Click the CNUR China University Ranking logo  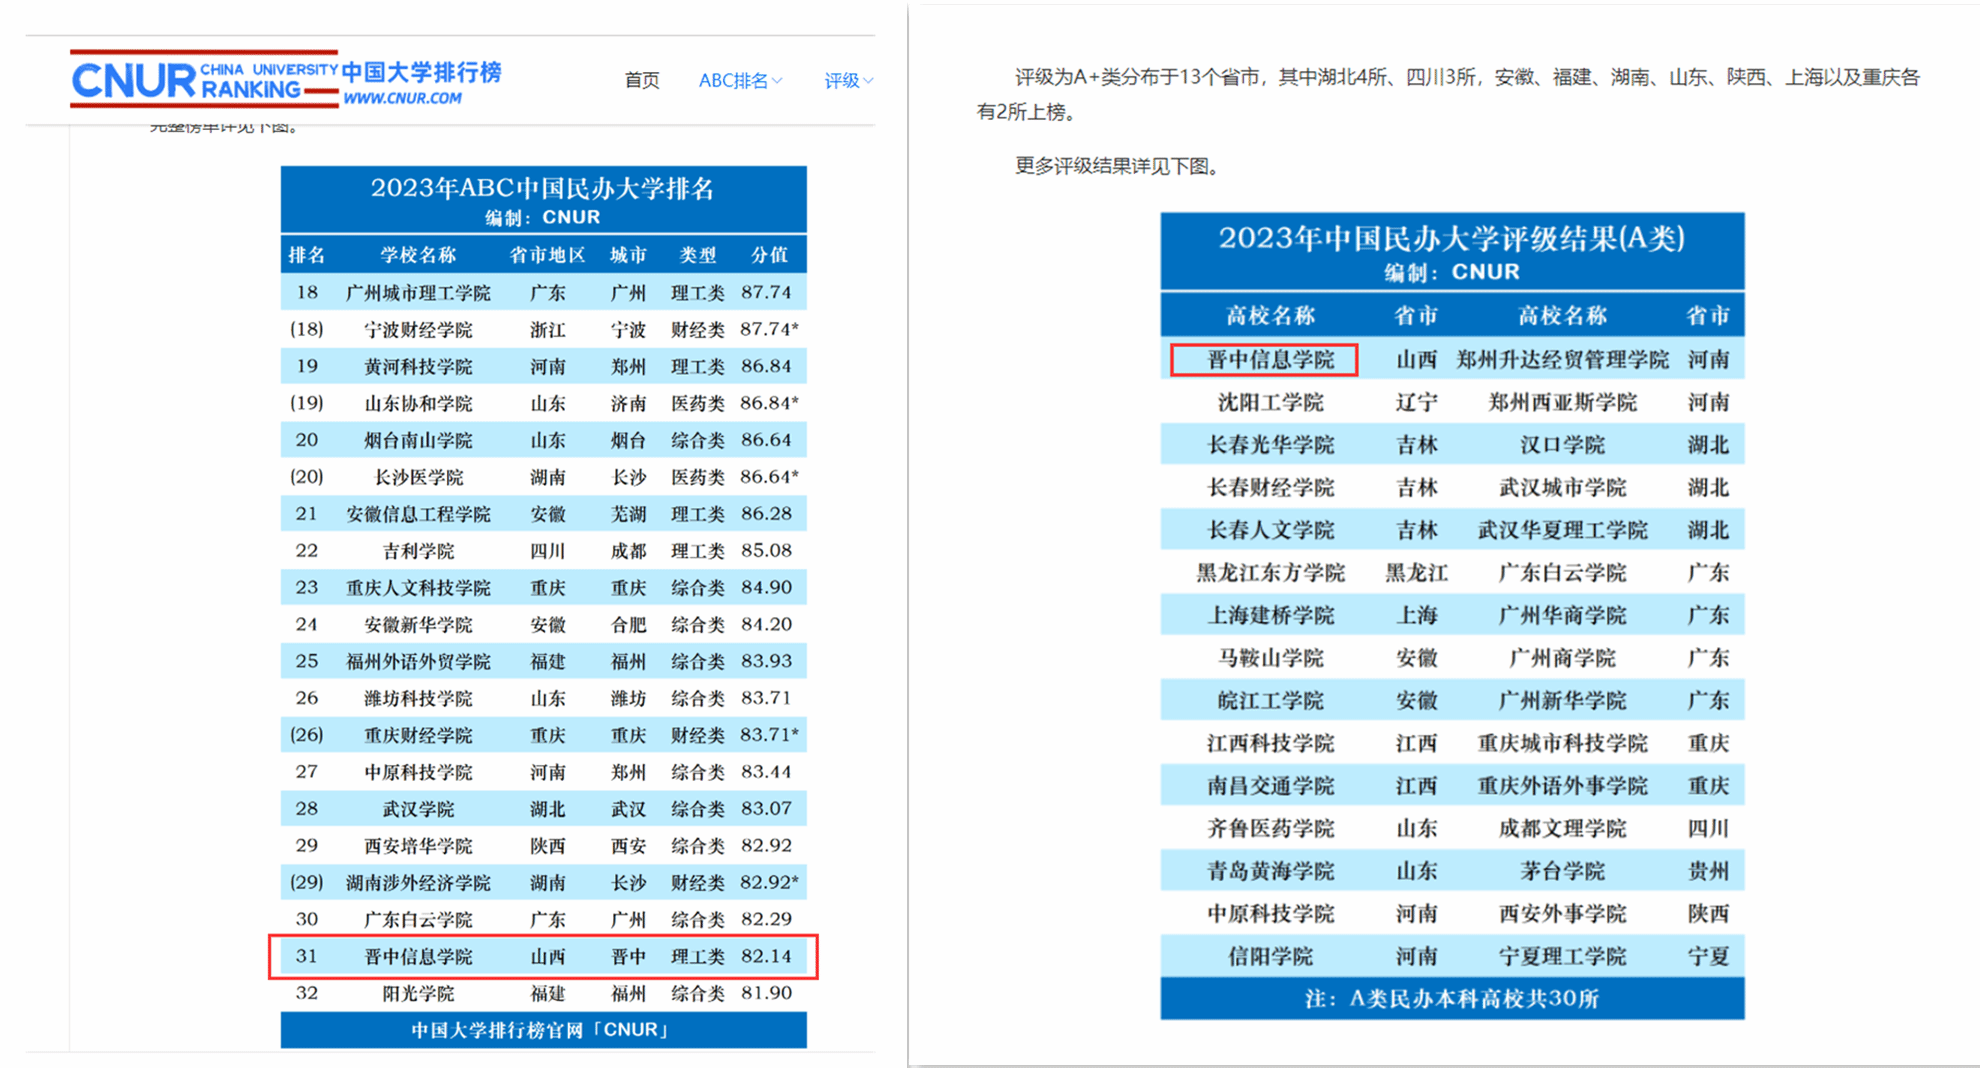click(x=204, y=79)
